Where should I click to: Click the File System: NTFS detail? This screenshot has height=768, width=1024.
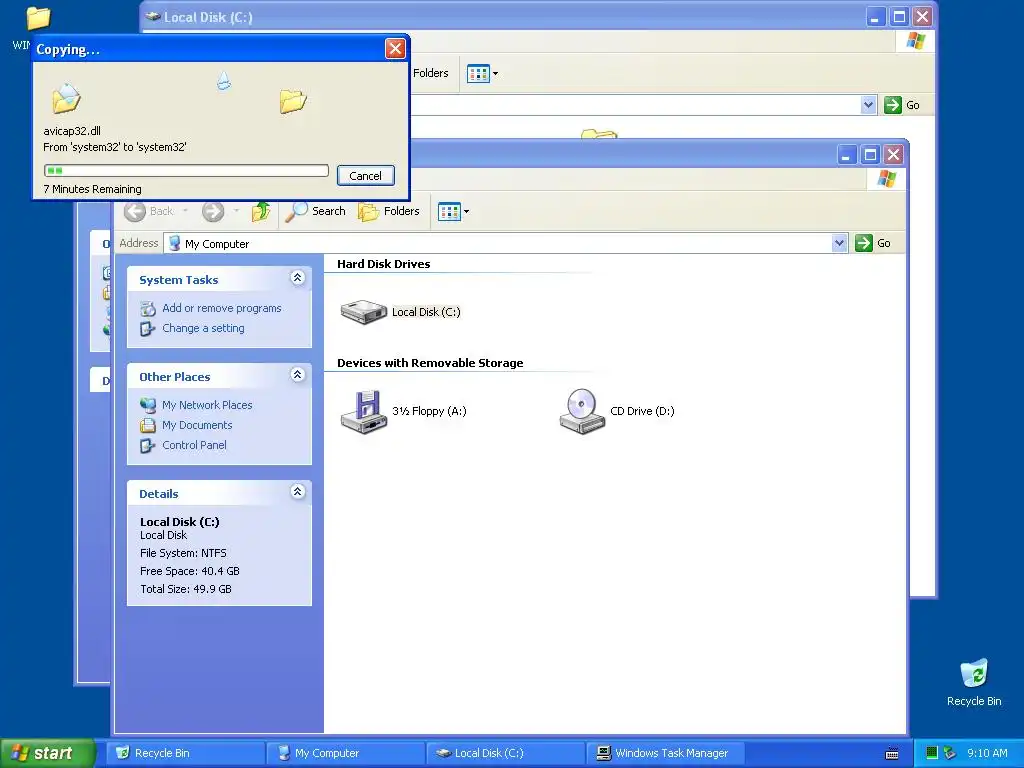click(x=183, y=553)
